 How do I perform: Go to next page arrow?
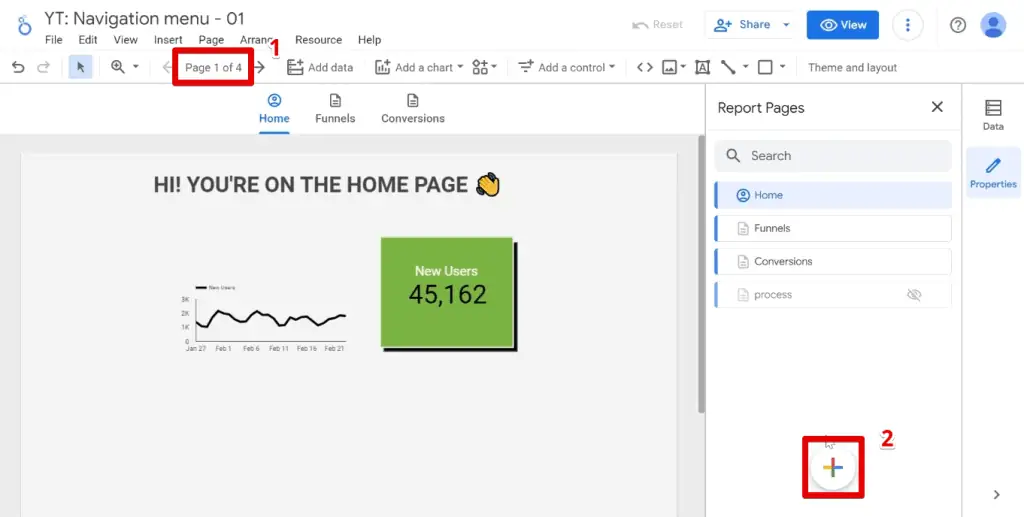(260, 67)
